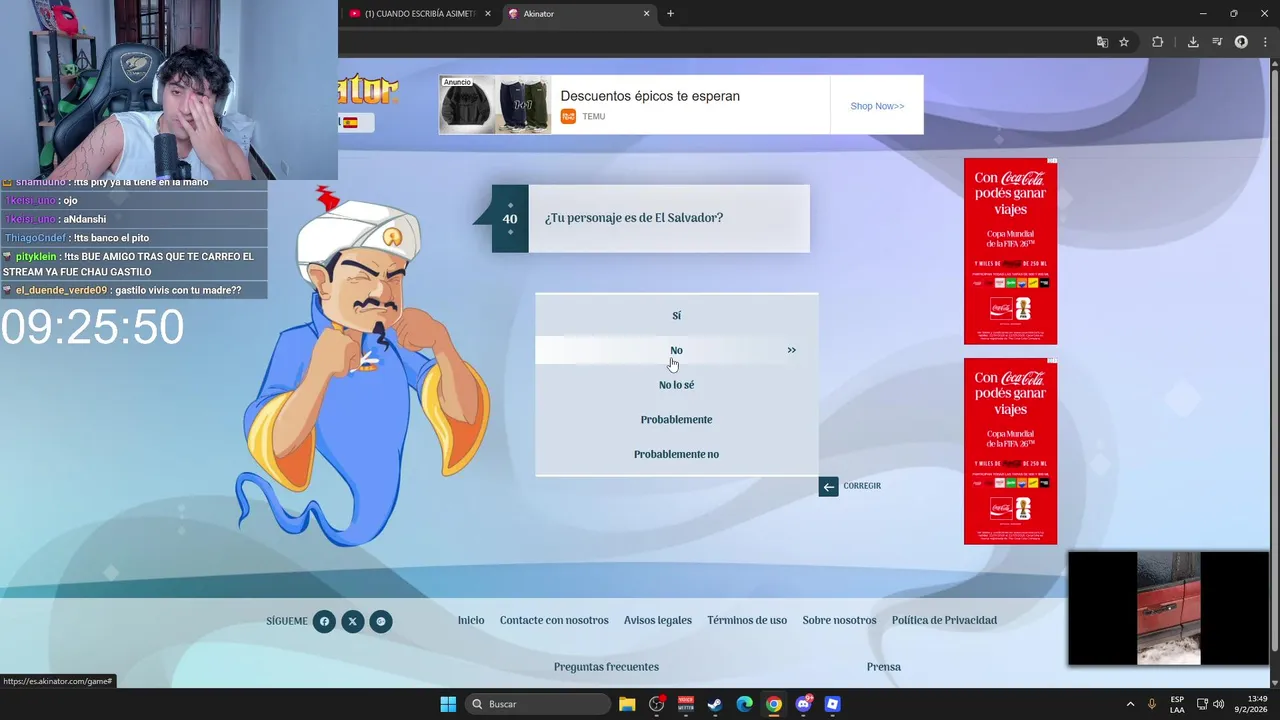Open the Chrome profile avatar
1280x720 pixels.
point(1241,42)
